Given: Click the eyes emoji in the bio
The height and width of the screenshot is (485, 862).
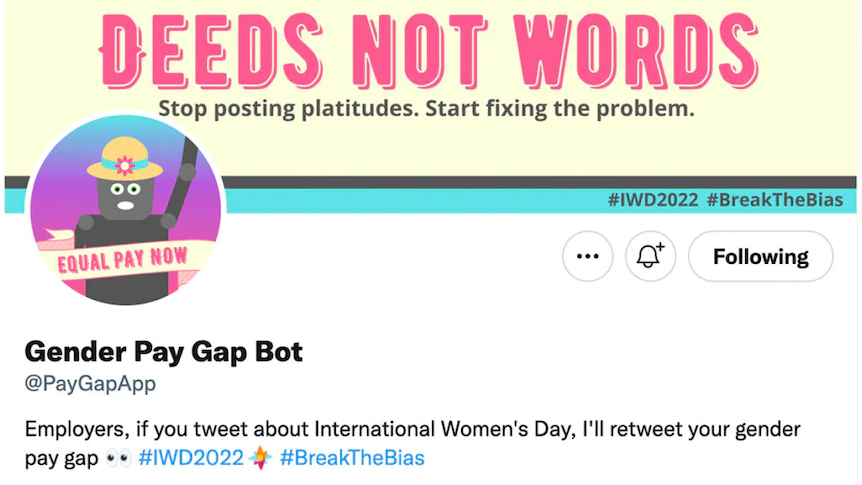Looking at the screenshot, I should tap(118, 458).
